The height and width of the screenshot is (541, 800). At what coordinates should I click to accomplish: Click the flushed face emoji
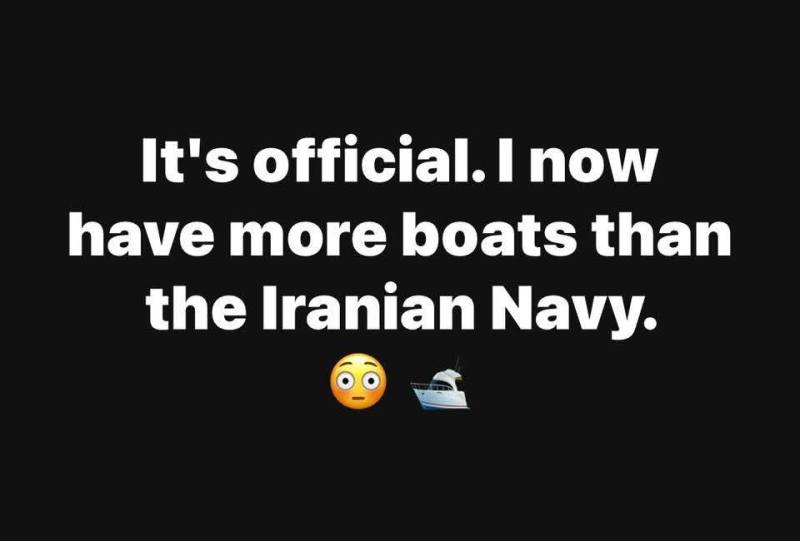(x=358, y=381)
